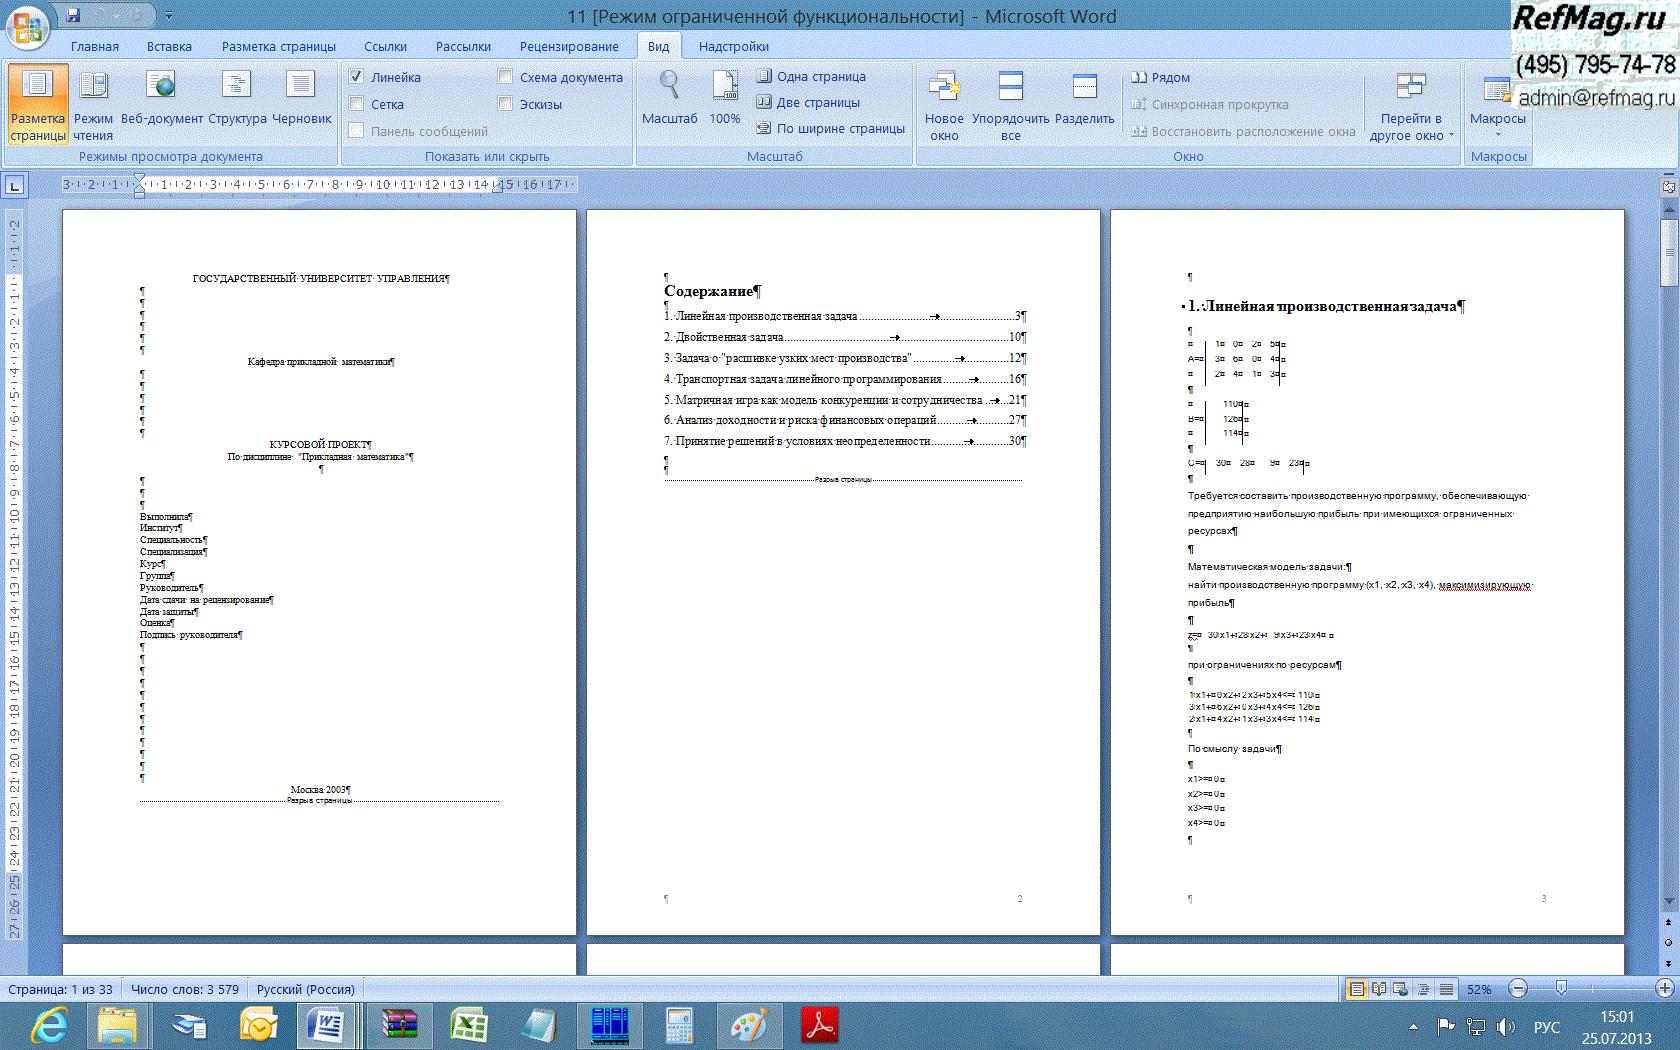Viewport: 1680px width, 1050px height.
Task: Click По ширине страницы button
Action: 830,128
